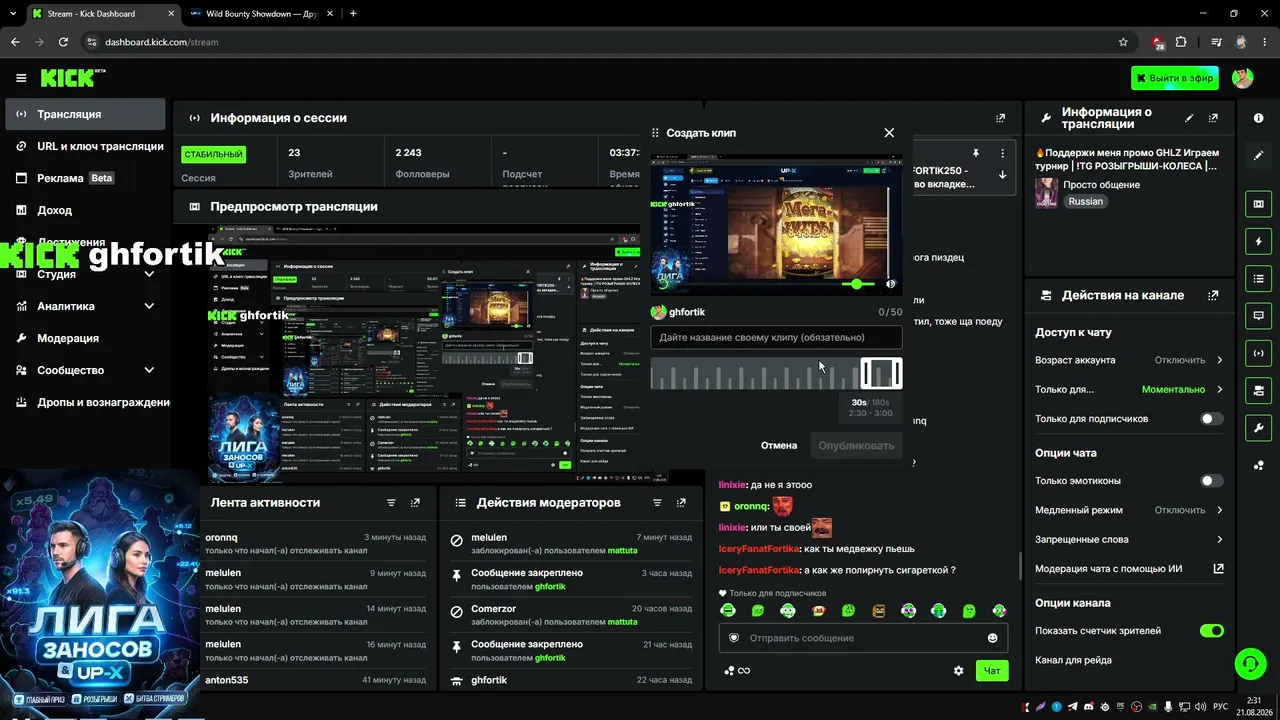Unpin the pinned chat message
The height and width of the screenshot is (720, 1280).
pyautogui.click(x=976, y=154)
